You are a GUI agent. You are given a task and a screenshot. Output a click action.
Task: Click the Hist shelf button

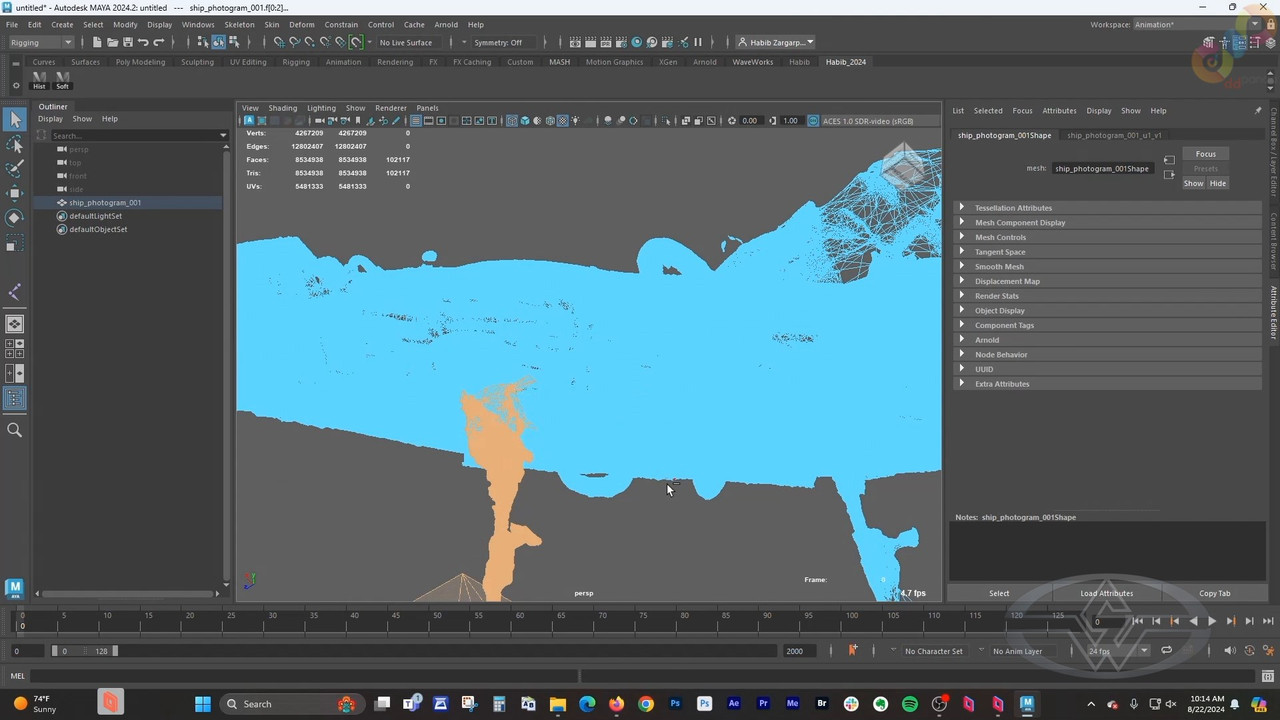[x=39, y=80]
